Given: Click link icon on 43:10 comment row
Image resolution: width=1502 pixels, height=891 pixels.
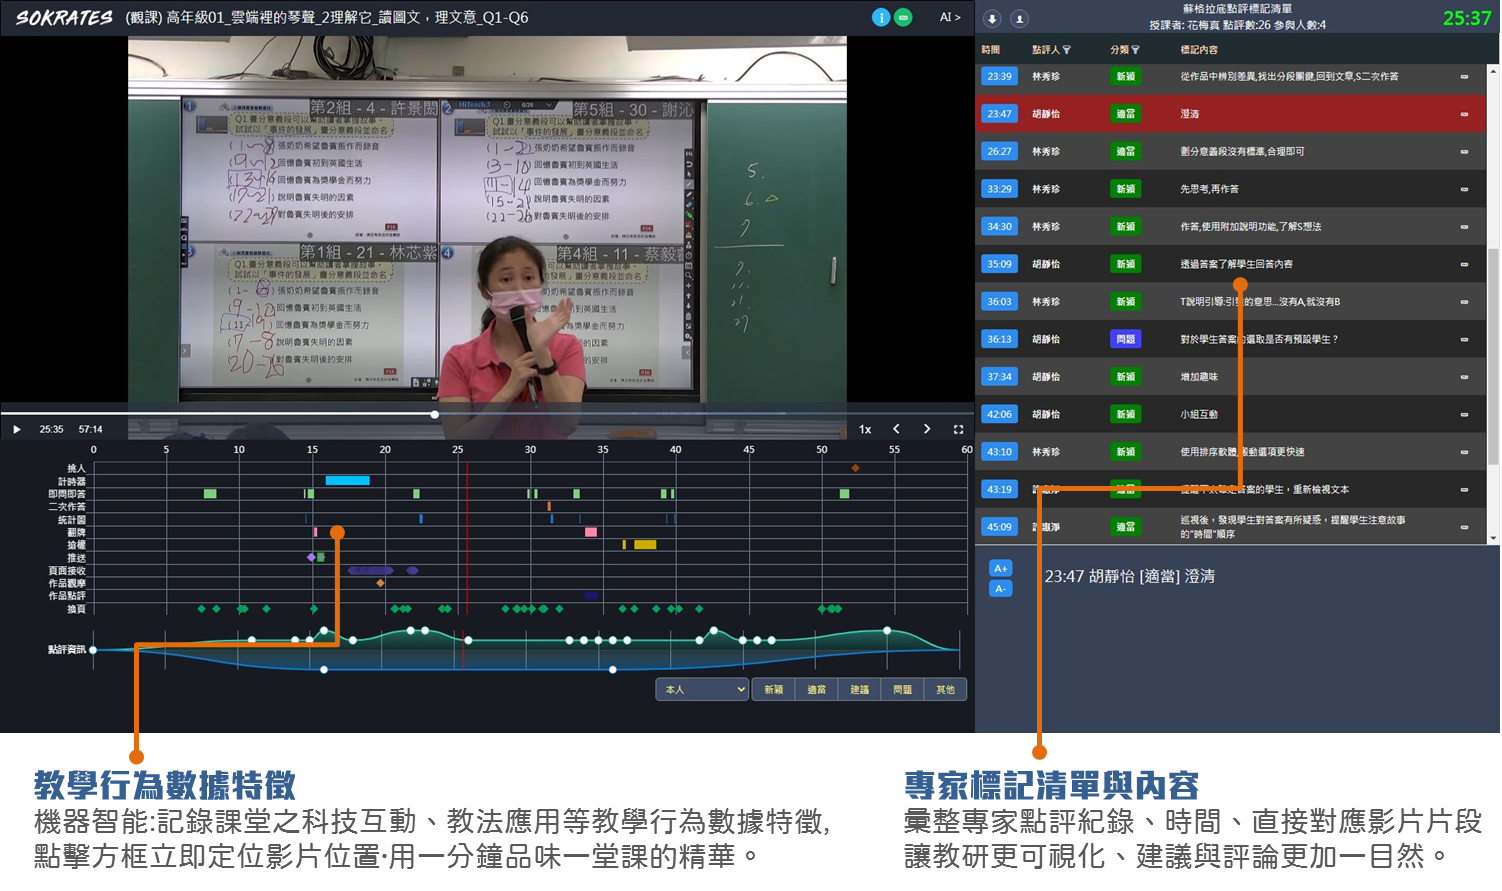Looking at the screenshot, I should click(1464, 452).
